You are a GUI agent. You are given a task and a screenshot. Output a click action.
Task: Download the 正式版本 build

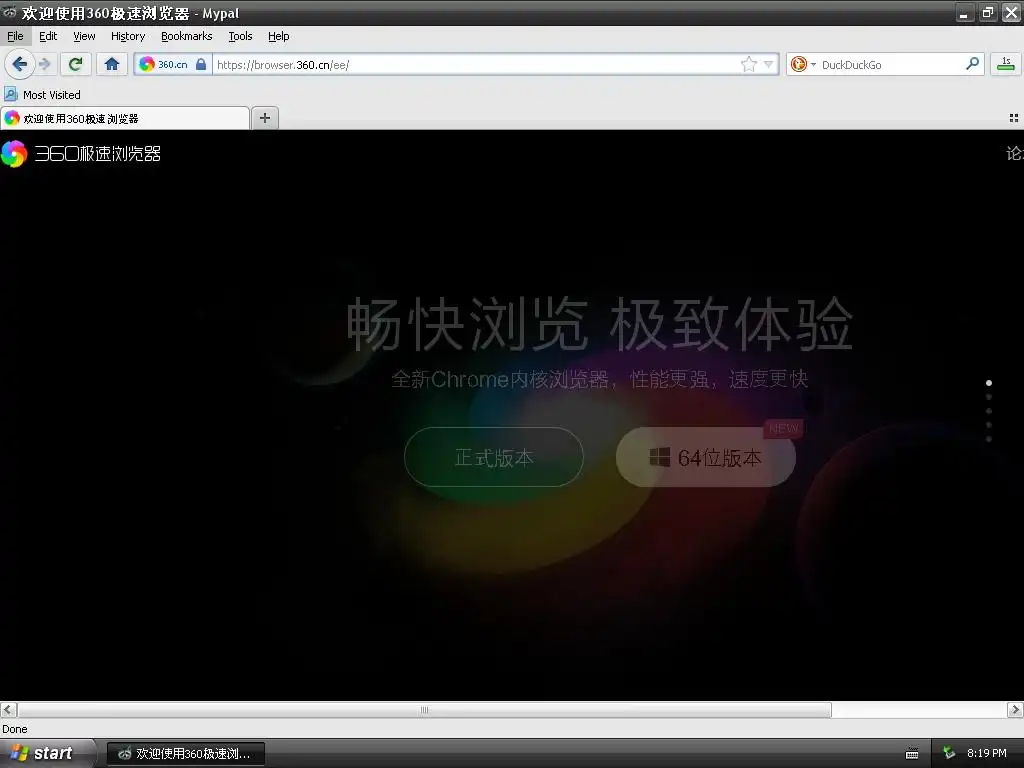[x=494, y=457]
